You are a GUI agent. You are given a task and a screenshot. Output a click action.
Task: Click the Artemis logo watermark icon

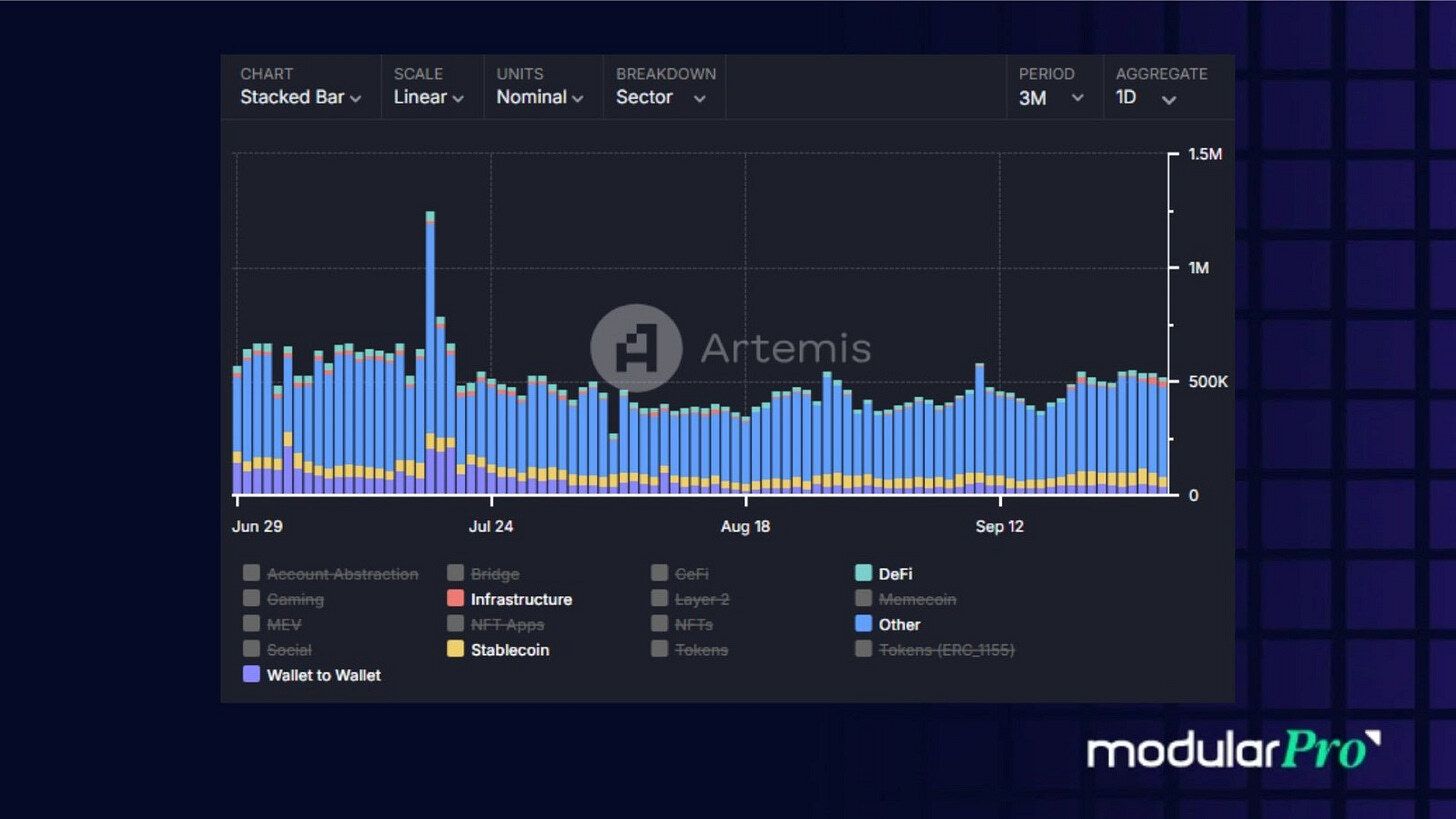coord(636,348)
